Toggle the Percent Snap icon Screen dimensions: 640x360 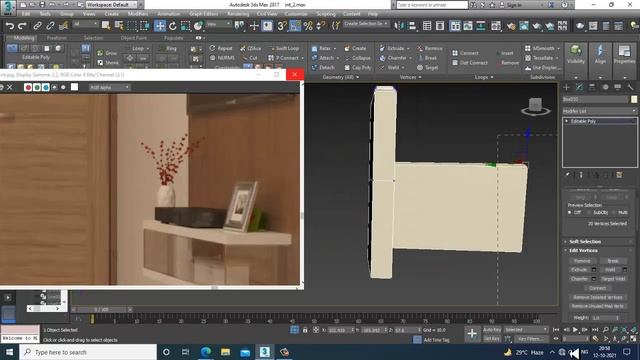pos(308,26)
